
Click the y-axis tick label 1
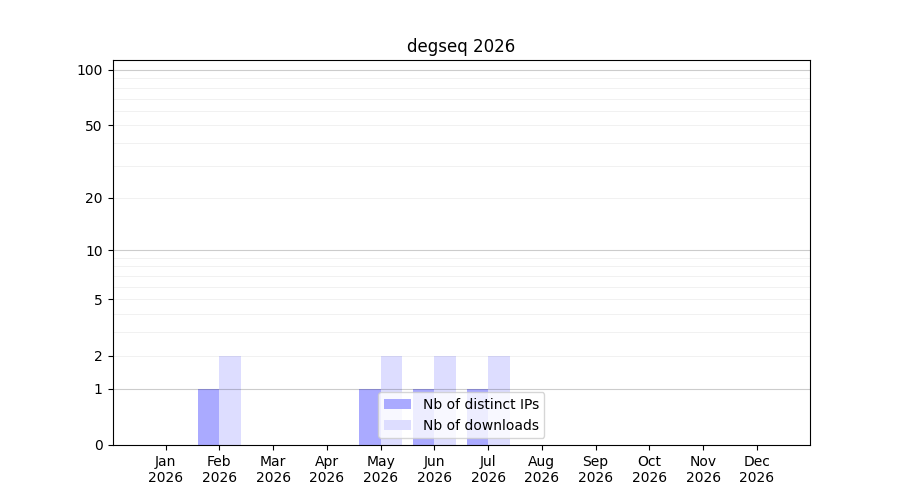99,390
